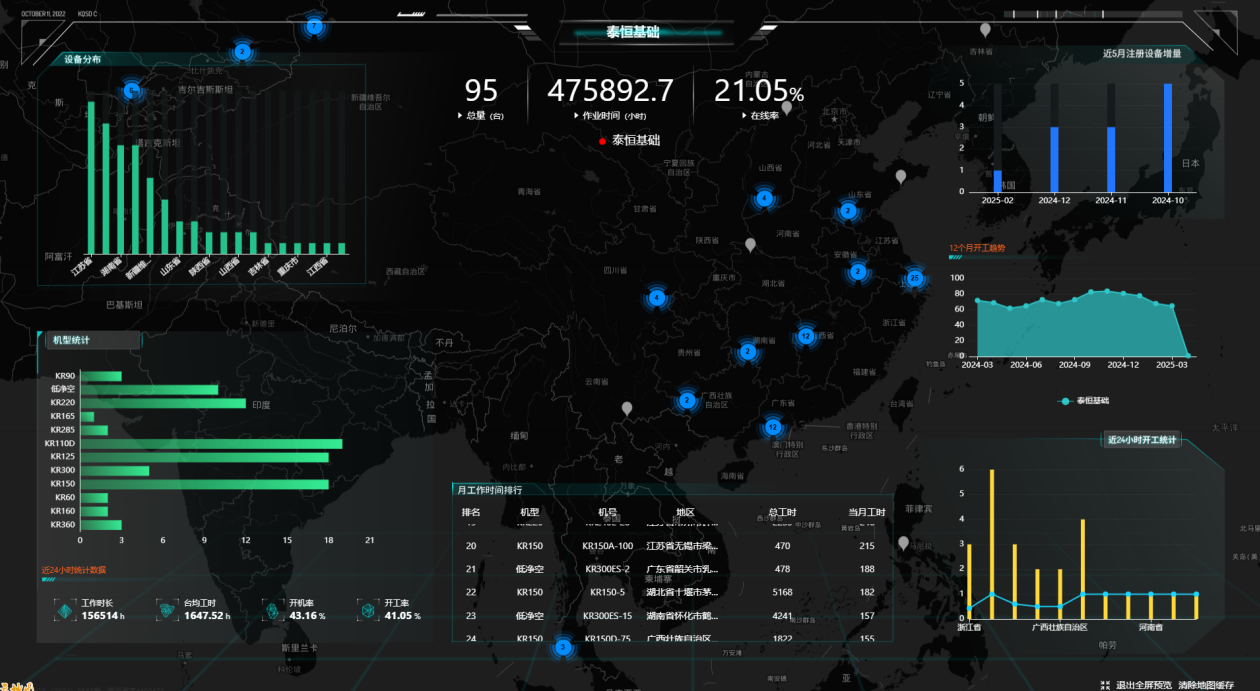Image resolution: width=1260 pixels, height=691 pixels.
Task: Click the cluster marker 2 at 山东省
Action: coord(848,211)
